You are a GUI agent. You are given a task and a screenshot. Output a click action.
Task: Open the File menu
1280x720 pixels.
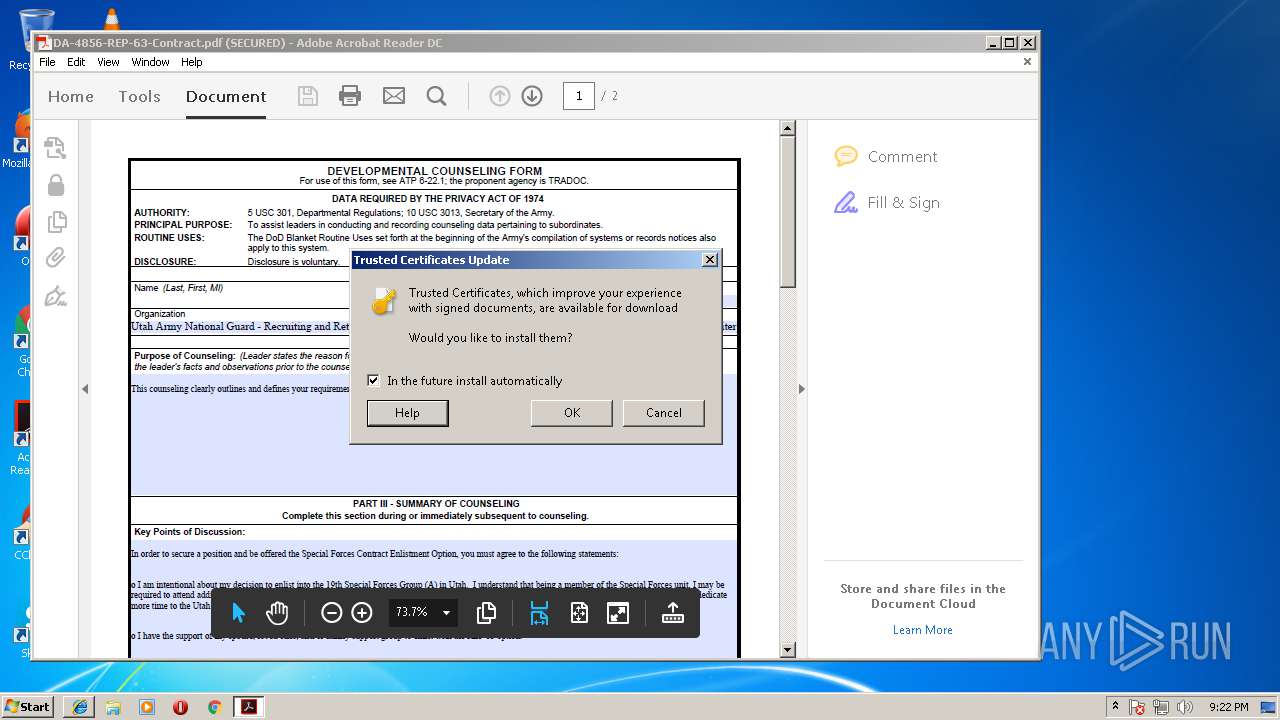(x=47, y=62)
